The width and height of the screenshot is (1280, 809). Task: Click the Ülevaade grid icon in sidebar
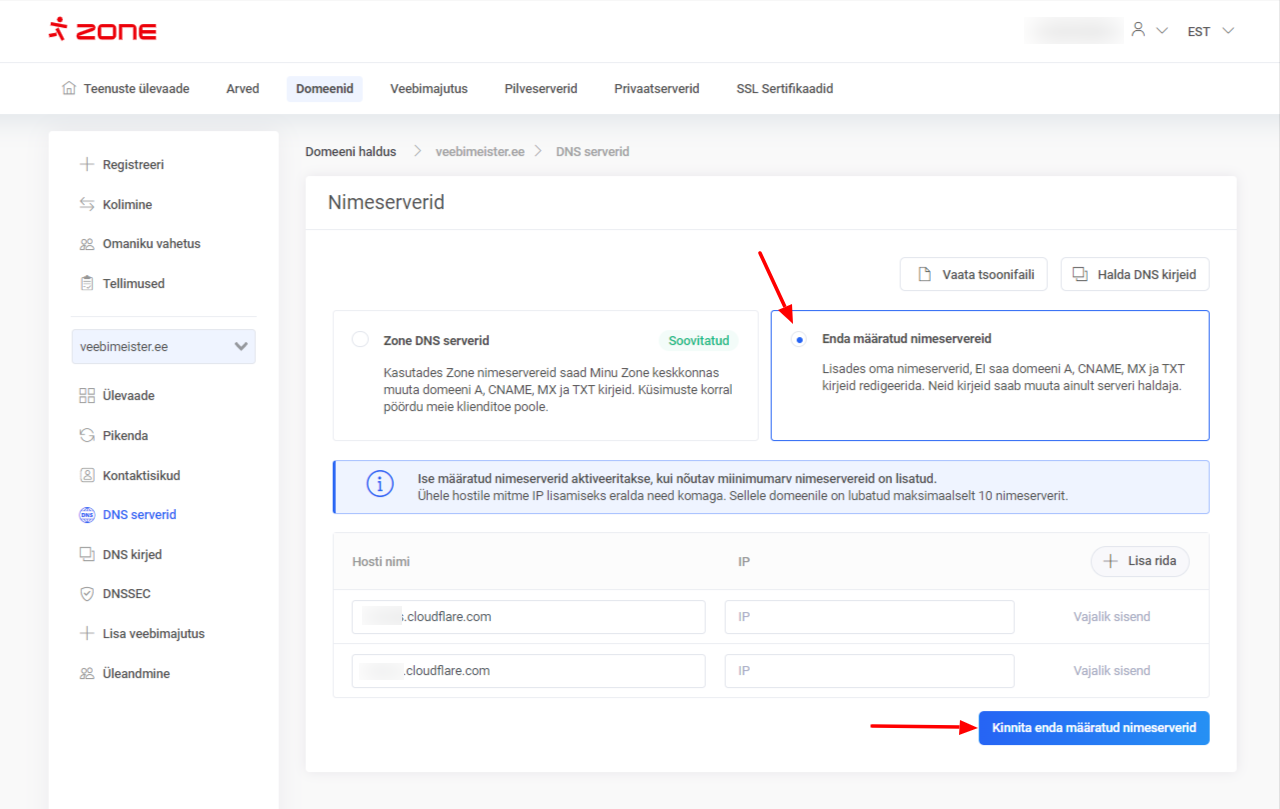[86, 395]
